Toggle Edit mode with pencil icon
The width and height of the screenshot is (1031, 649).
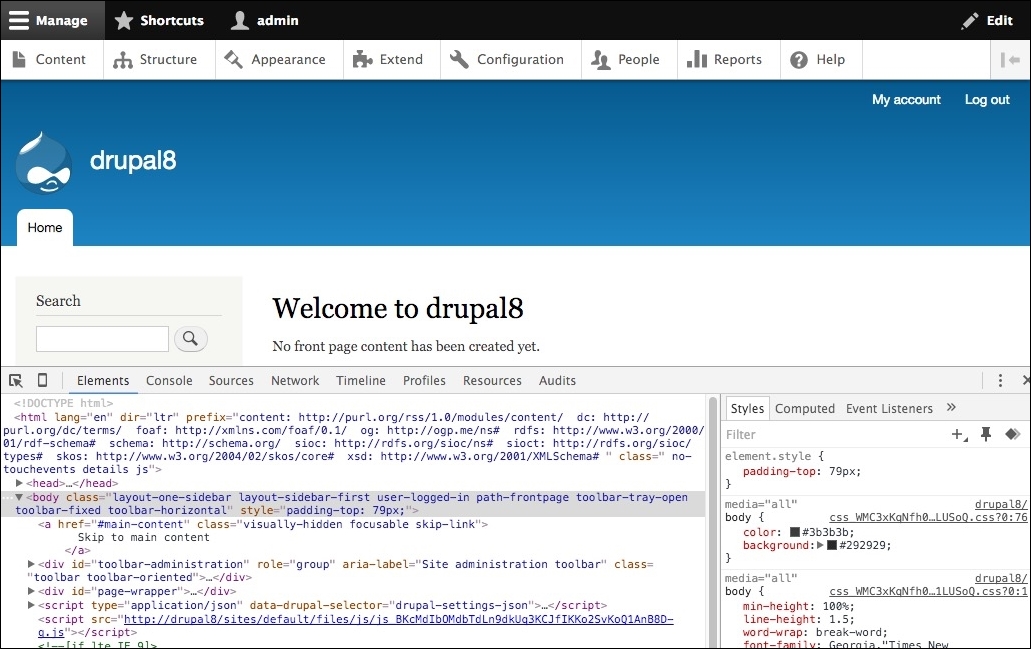pos(987,20)
